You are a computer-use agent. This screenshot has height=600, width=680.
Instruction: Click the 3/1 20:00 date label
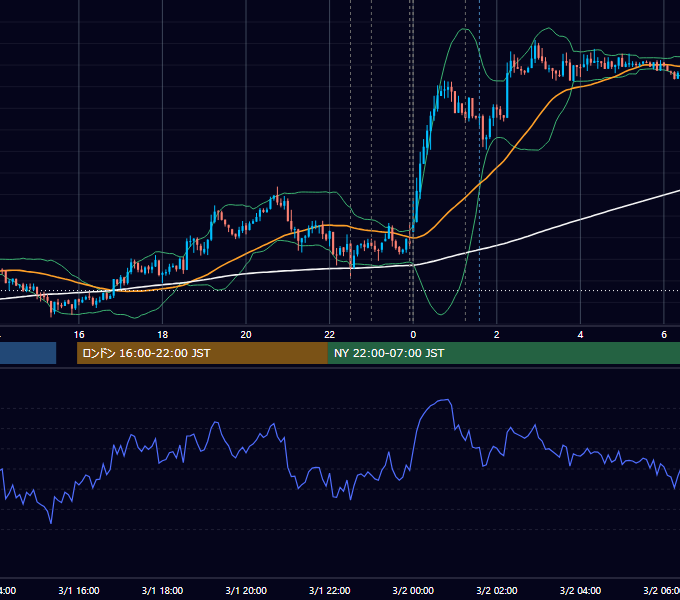coord(246,590)
